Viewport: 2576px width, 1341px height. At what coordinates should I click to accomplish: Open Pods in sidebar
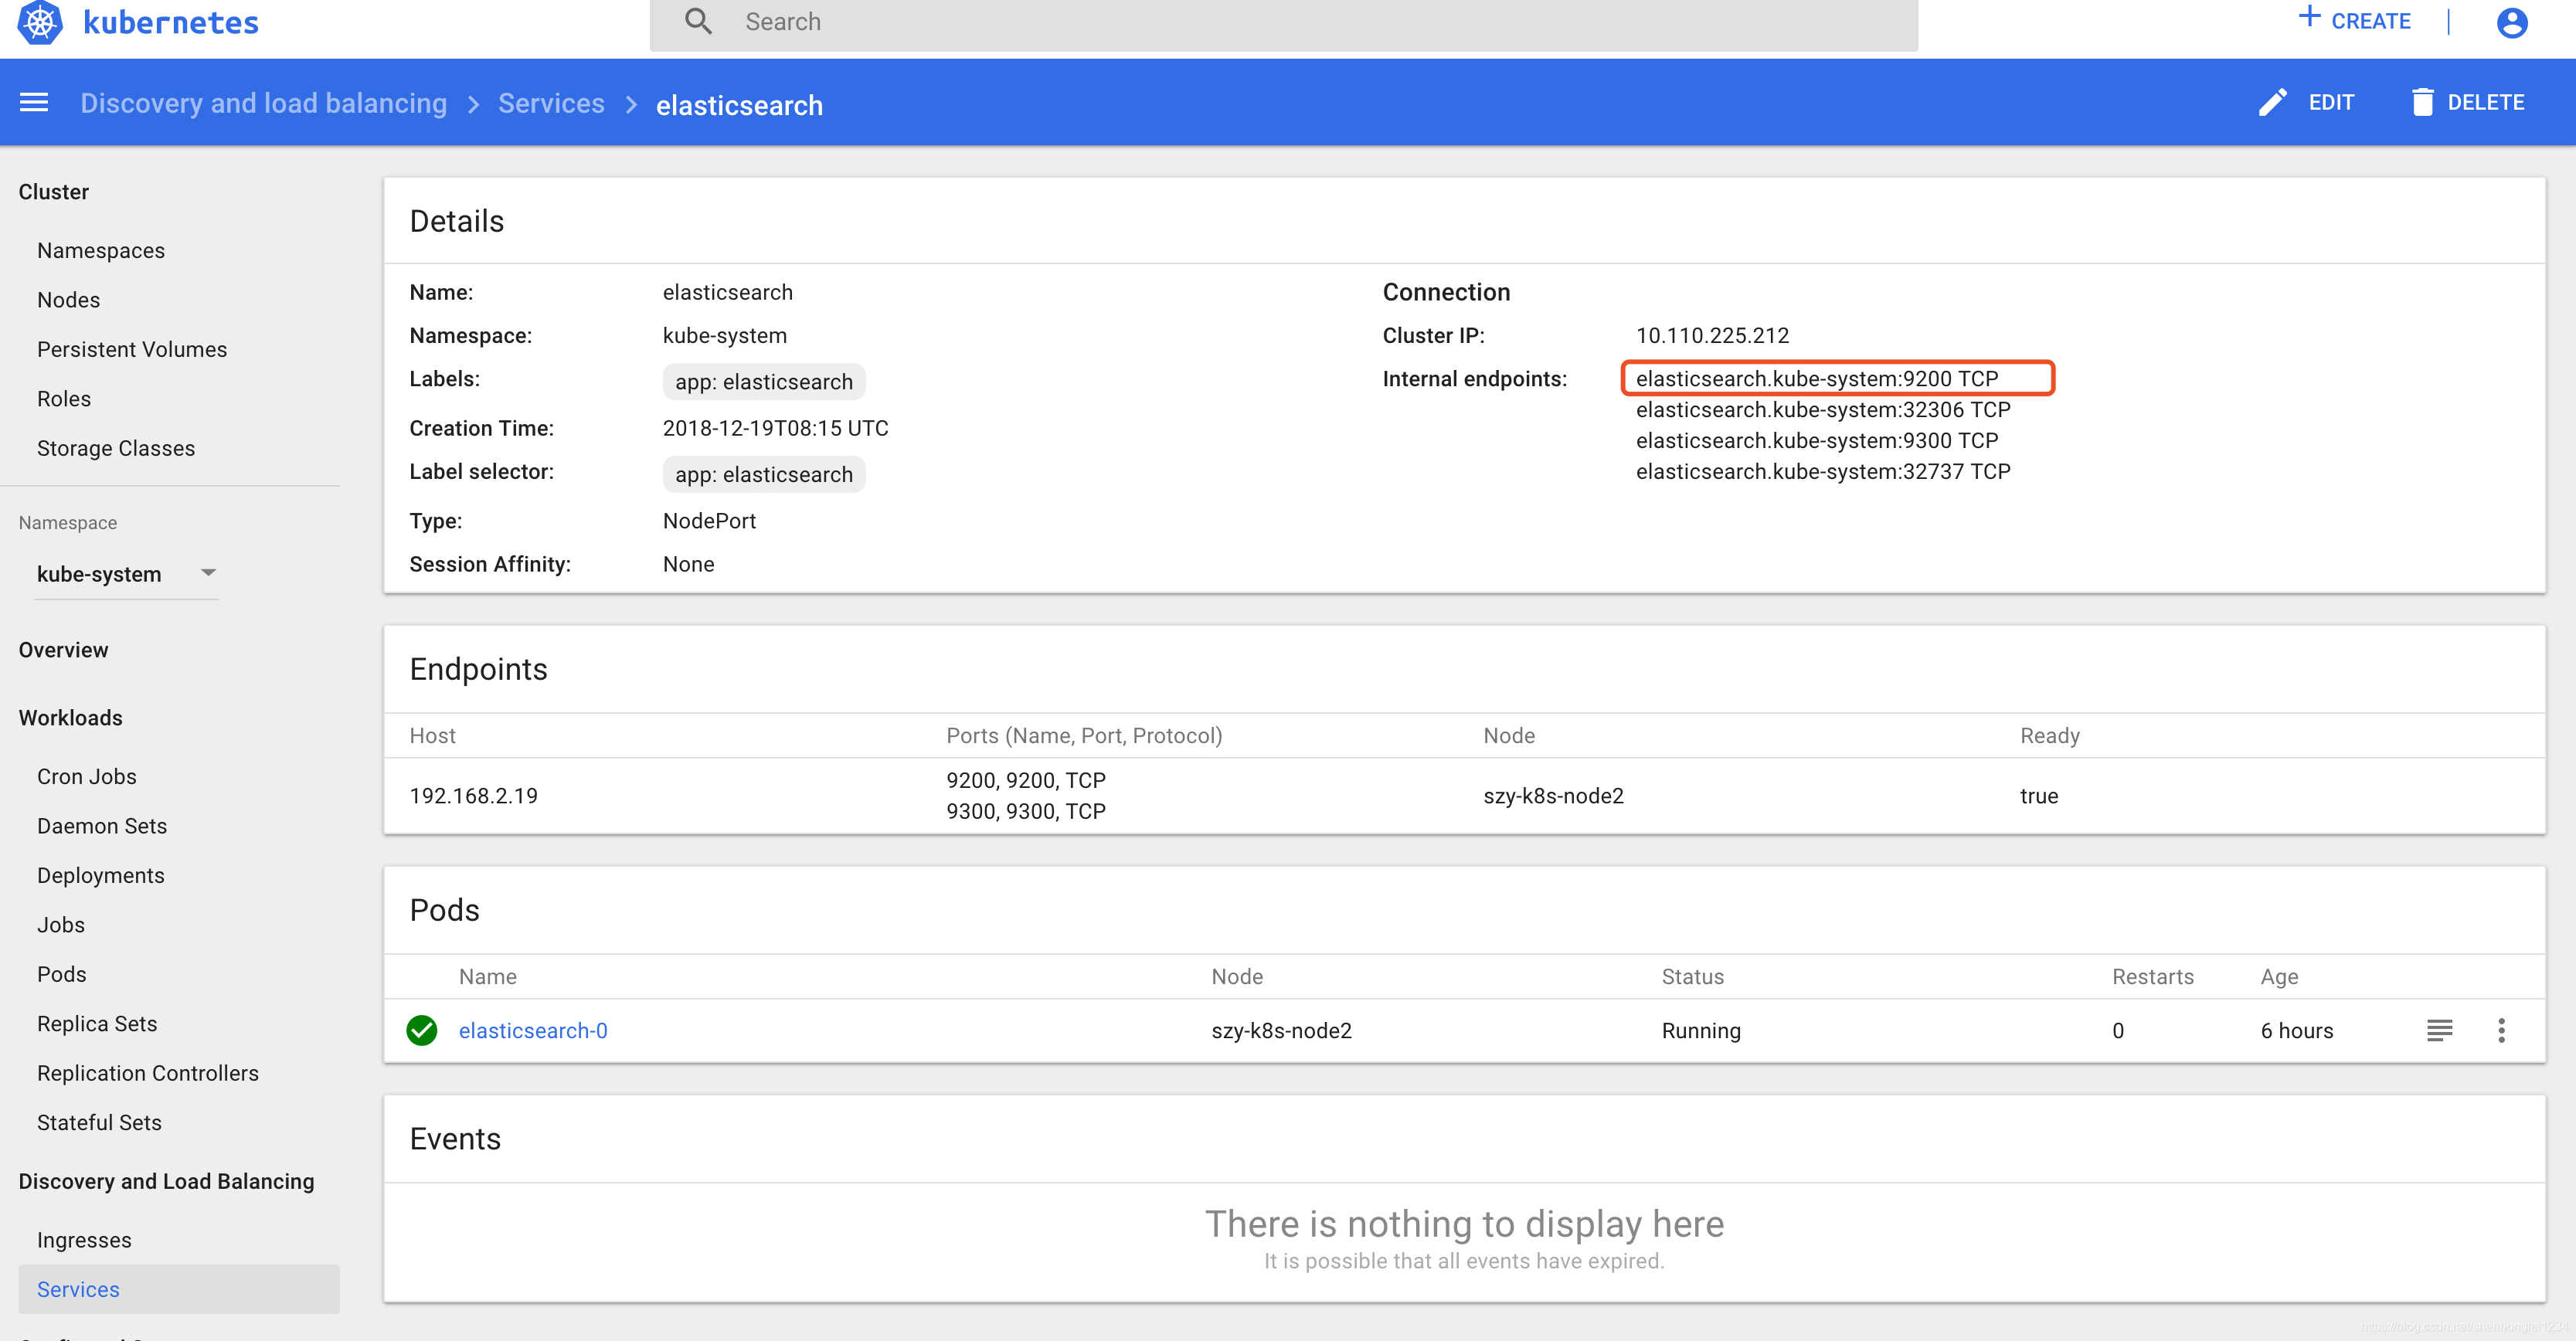point(62,975)
